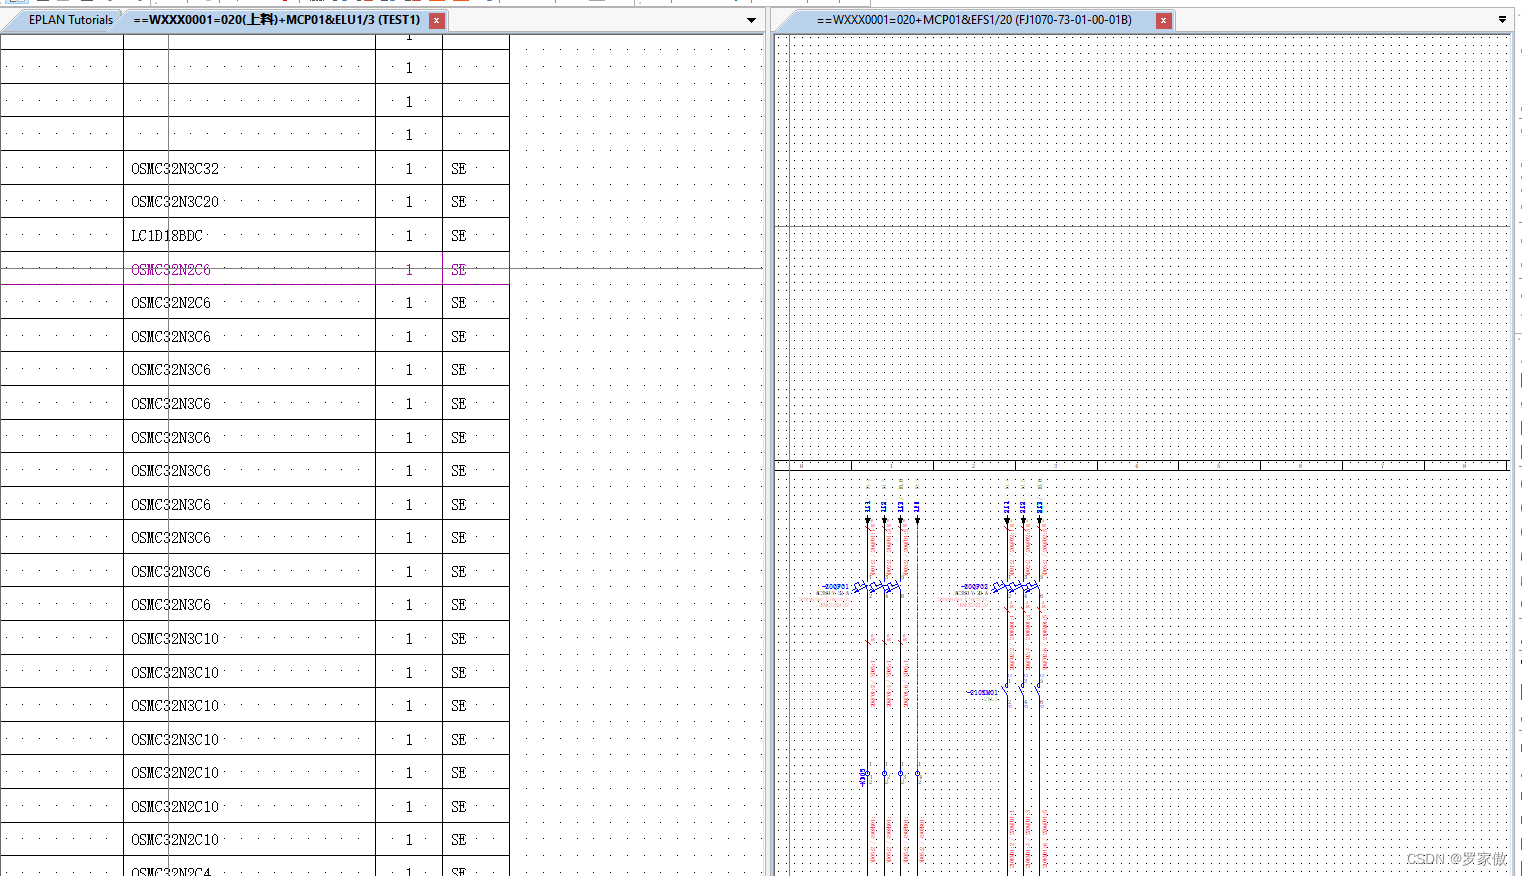Click the SE cell beside OSMC32N3C20
The height and width of the screenshot is (876, 1522).
457,201
